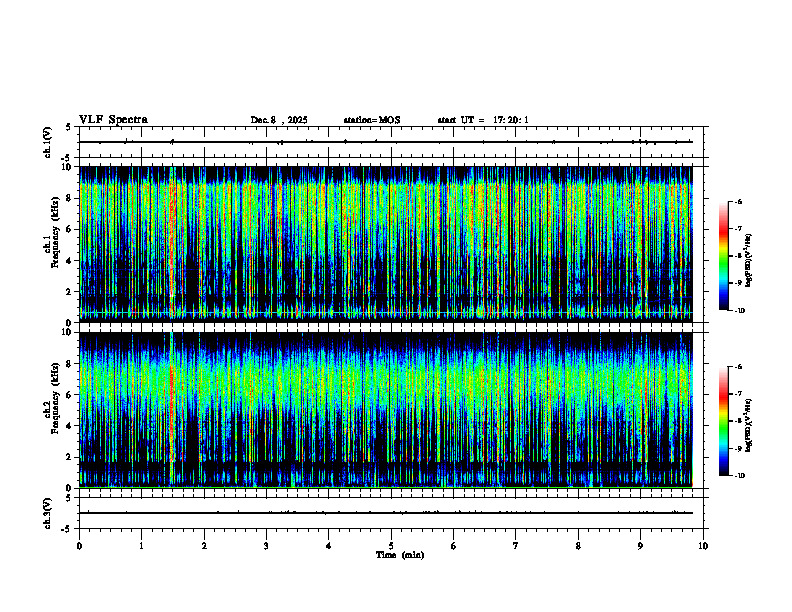Click the "-9" label on ch.2 color scale
The image size is (792, 612).
[737, 448]
